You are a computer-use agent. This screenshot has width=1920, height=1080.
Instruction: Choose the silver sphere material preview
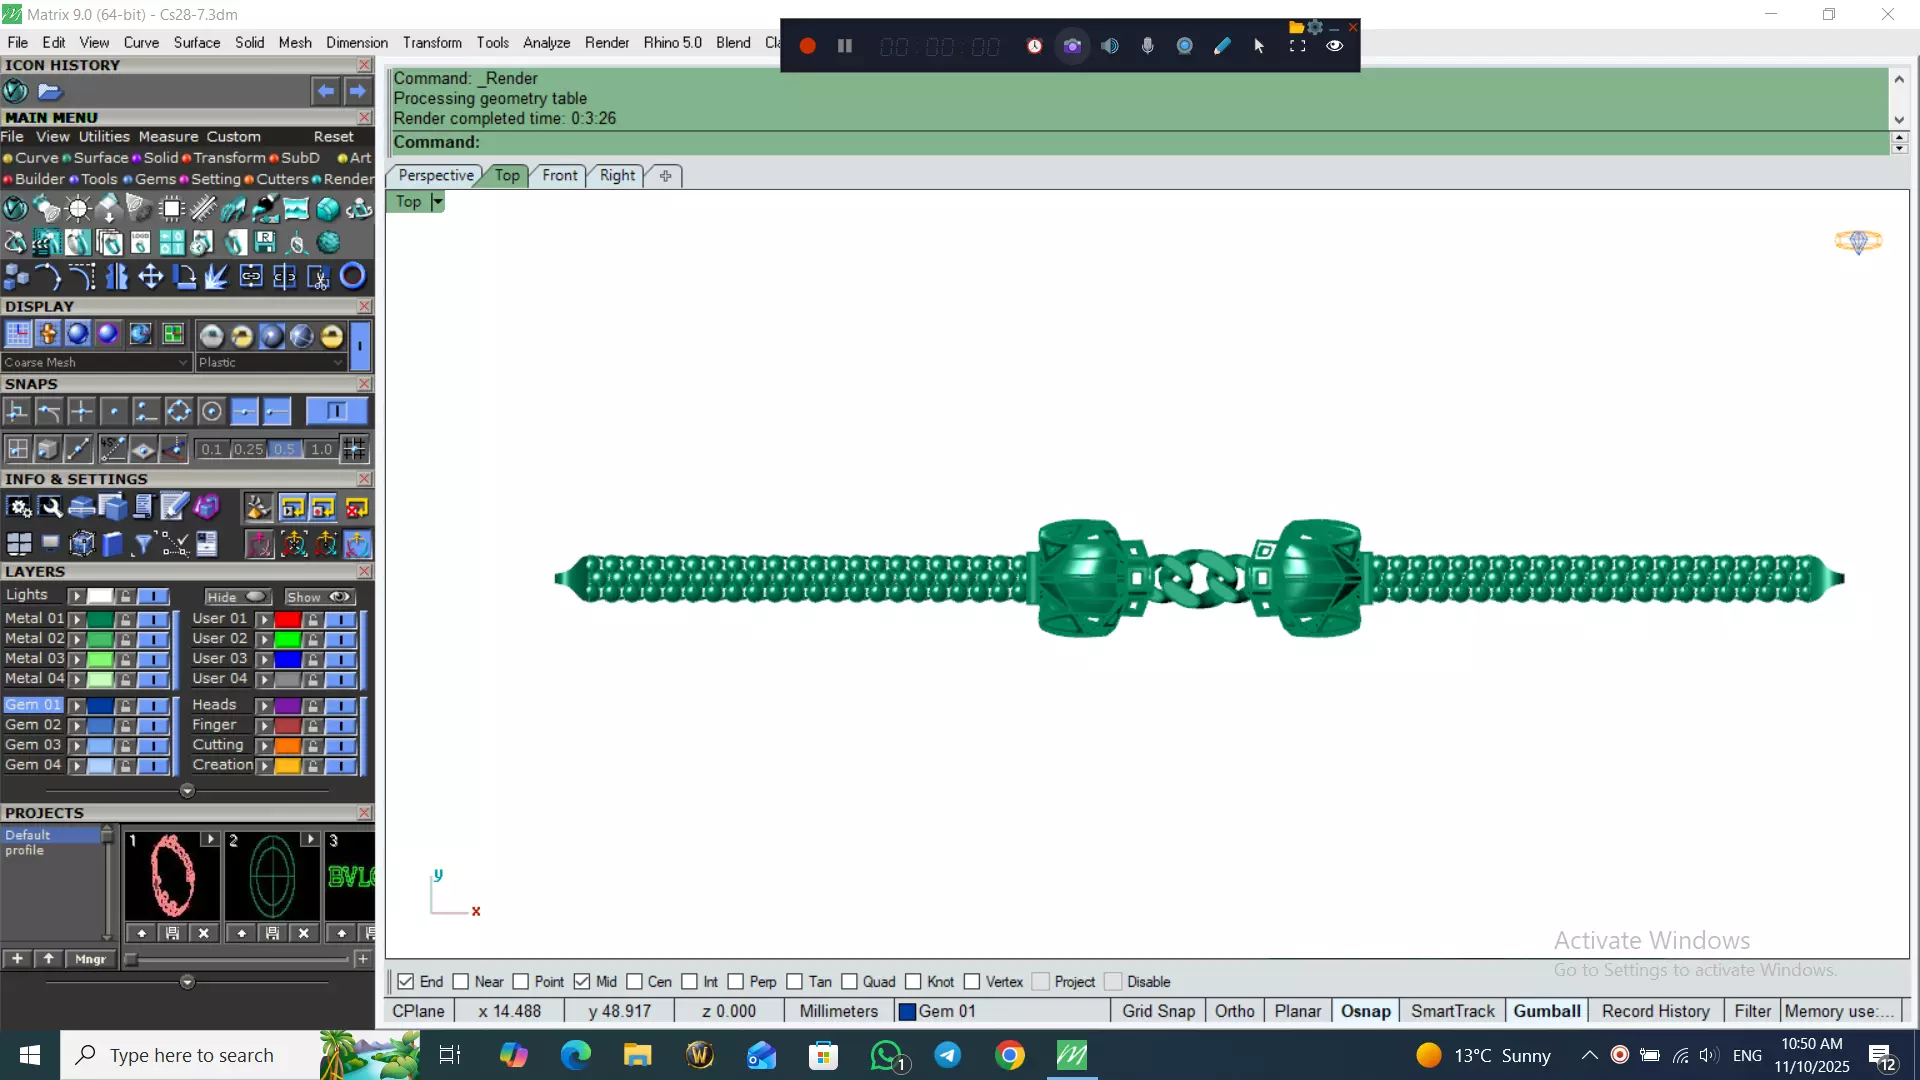pyautogui.click(x=211, y=336)
